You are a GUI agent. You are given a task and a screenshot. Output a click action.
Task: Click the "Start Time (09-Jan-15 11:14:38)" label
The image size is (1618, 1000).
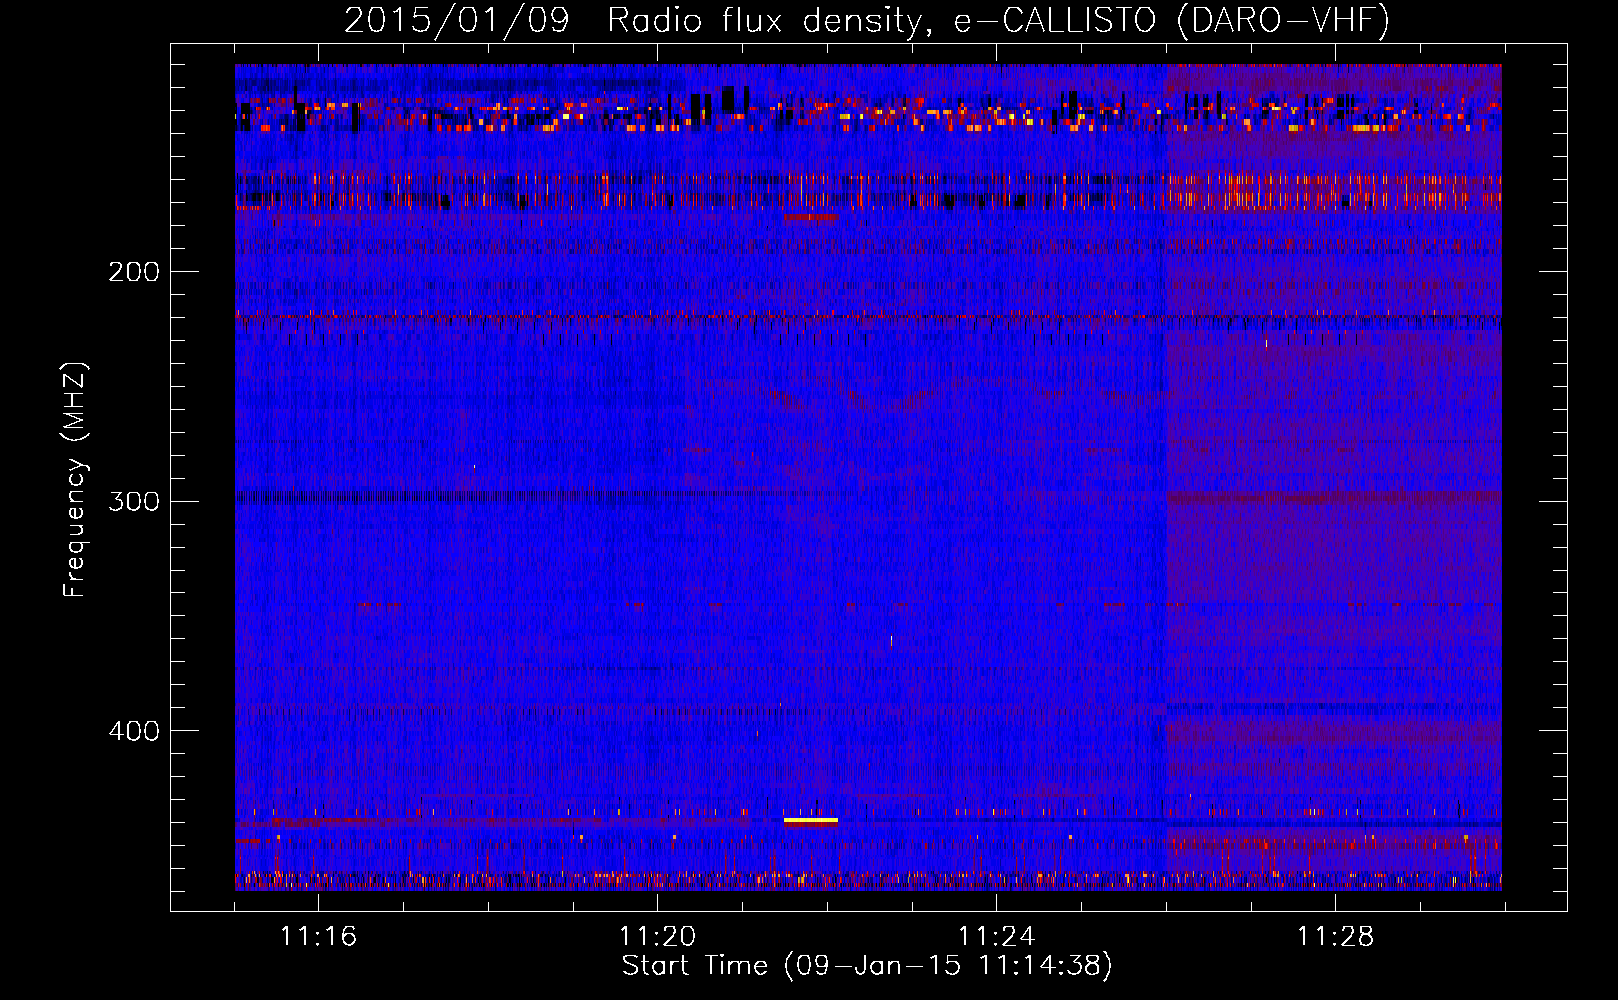click(x=867, y=966)
